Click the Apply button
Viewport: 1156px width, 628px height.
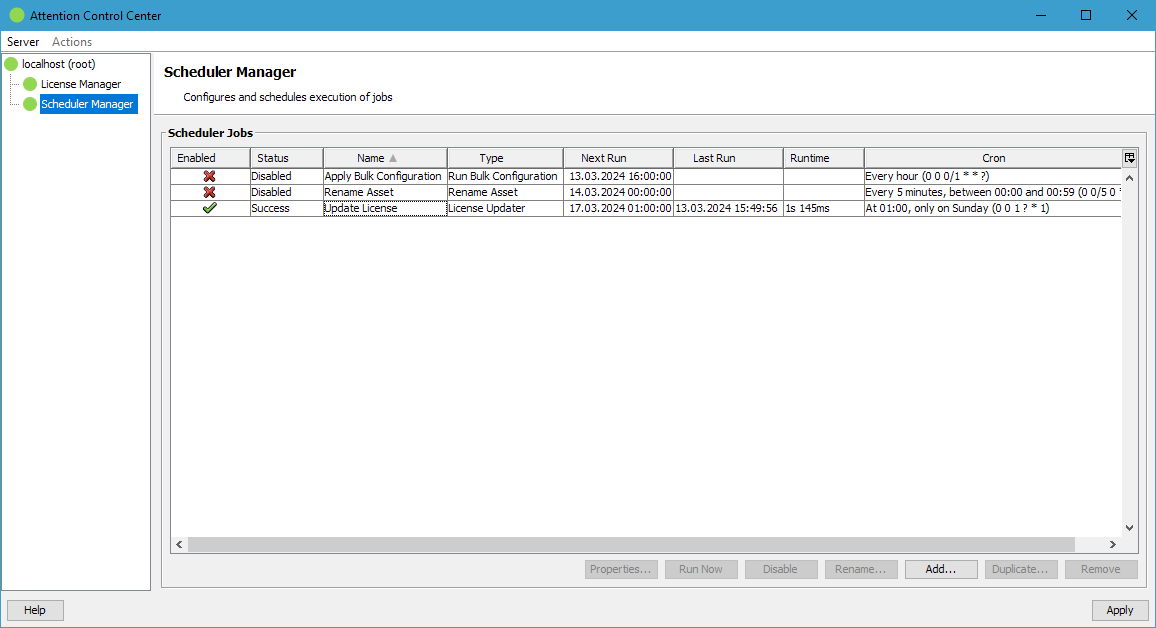click(x=1120, y=610)
